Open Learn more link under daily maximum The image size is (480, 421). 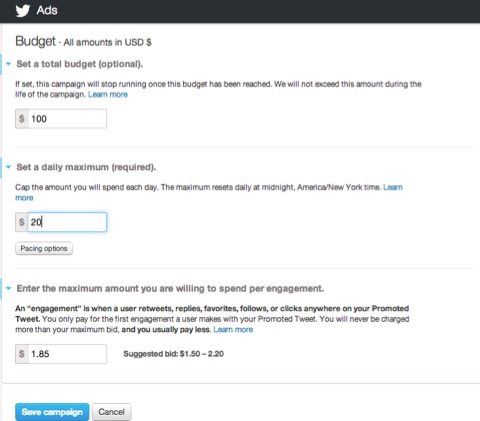393,187
